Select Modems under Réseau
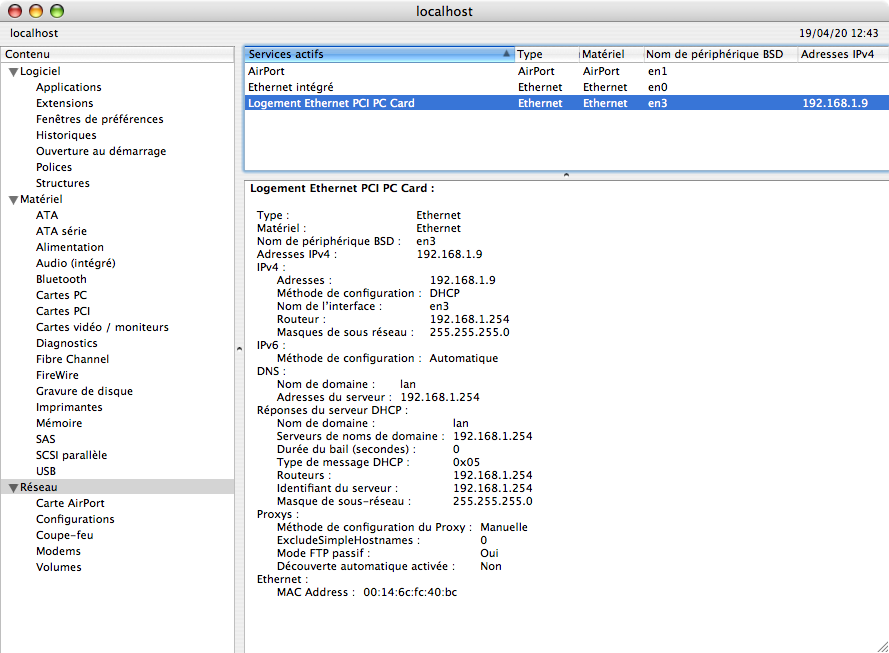This screenshot has height=653, width=889. point(58,552)
